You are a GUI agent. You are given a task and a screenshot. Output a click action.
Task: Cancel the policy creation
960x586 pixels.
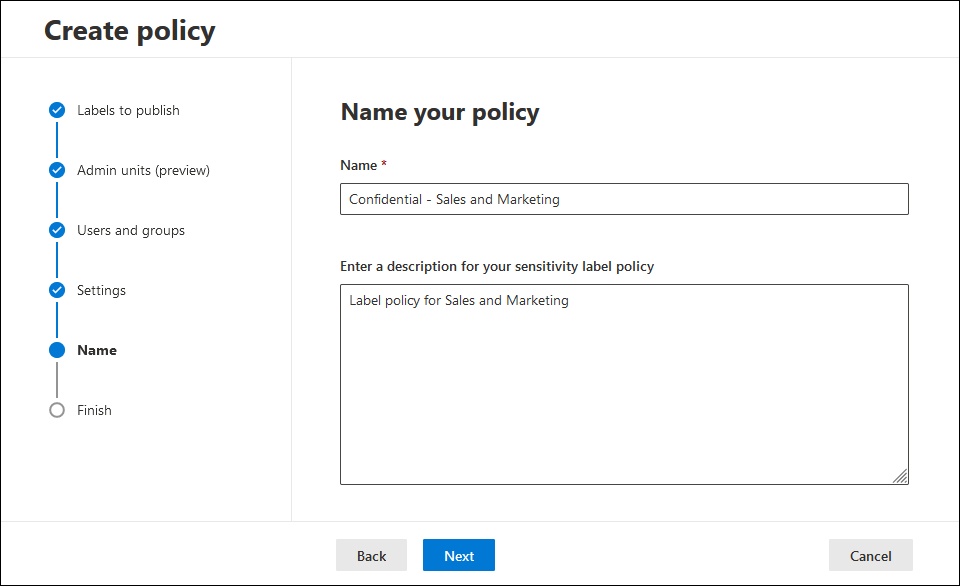tap(870, 555)
